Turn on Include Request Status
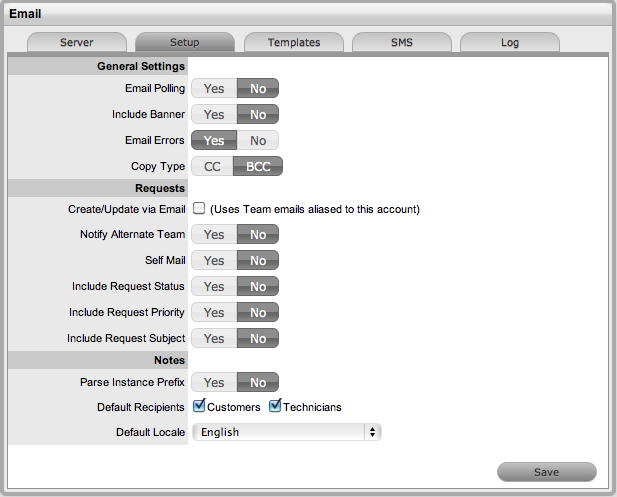 pyautogui.click(x=214, y=287)
